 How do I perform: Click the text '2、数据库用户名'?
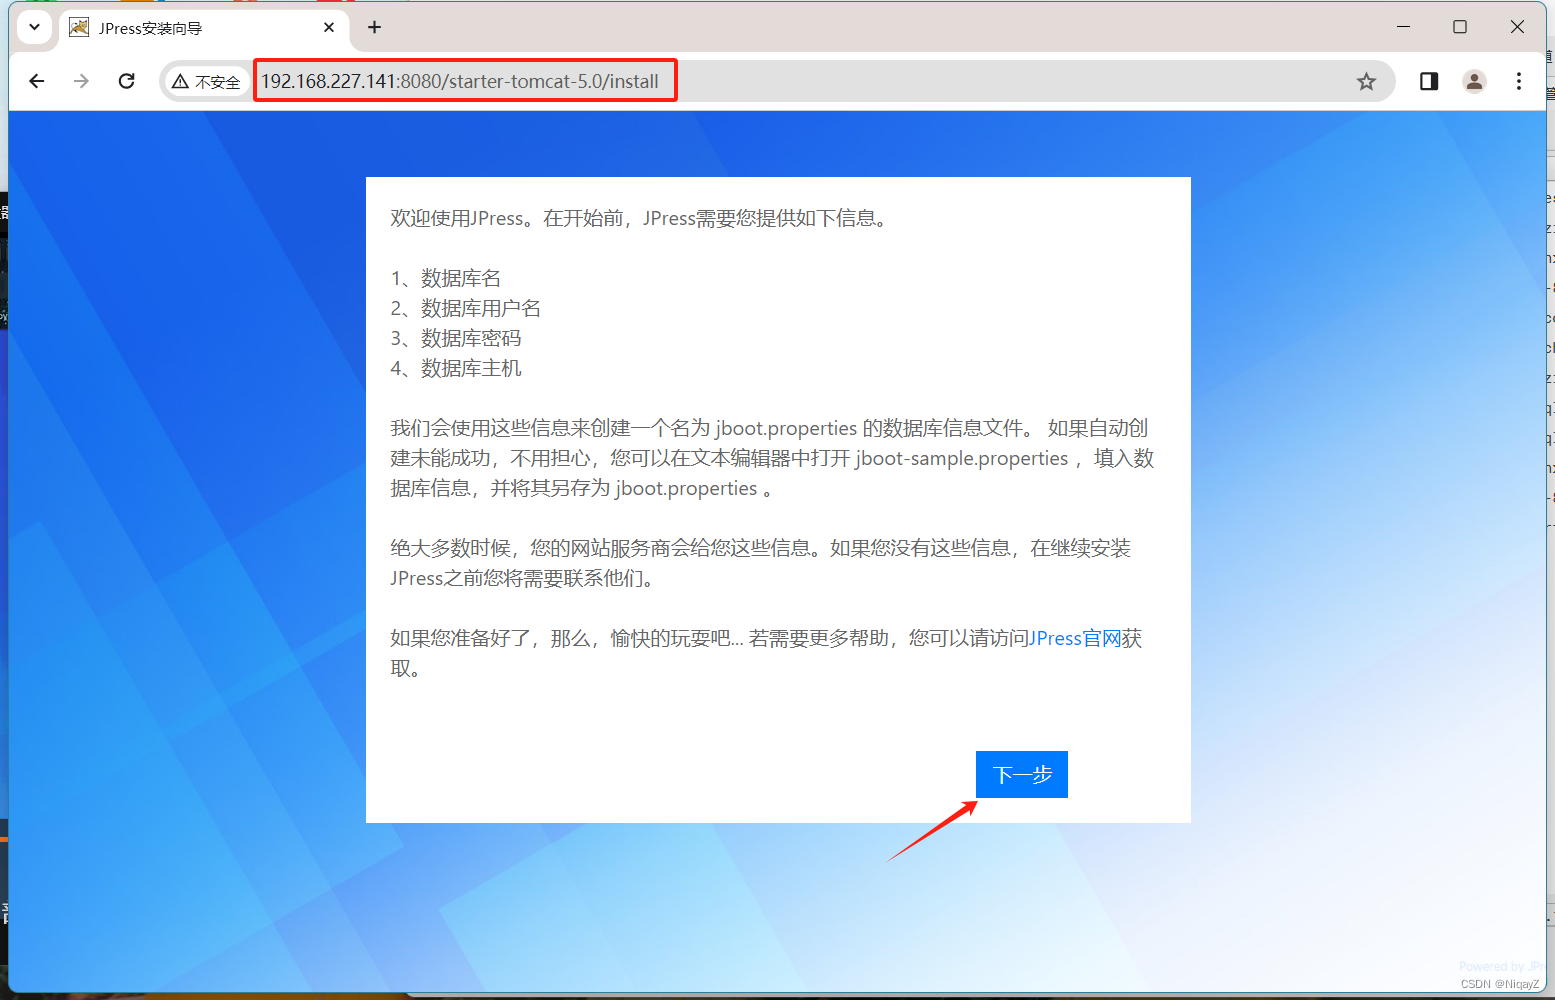pyautogui.click(x=466, y=308)
